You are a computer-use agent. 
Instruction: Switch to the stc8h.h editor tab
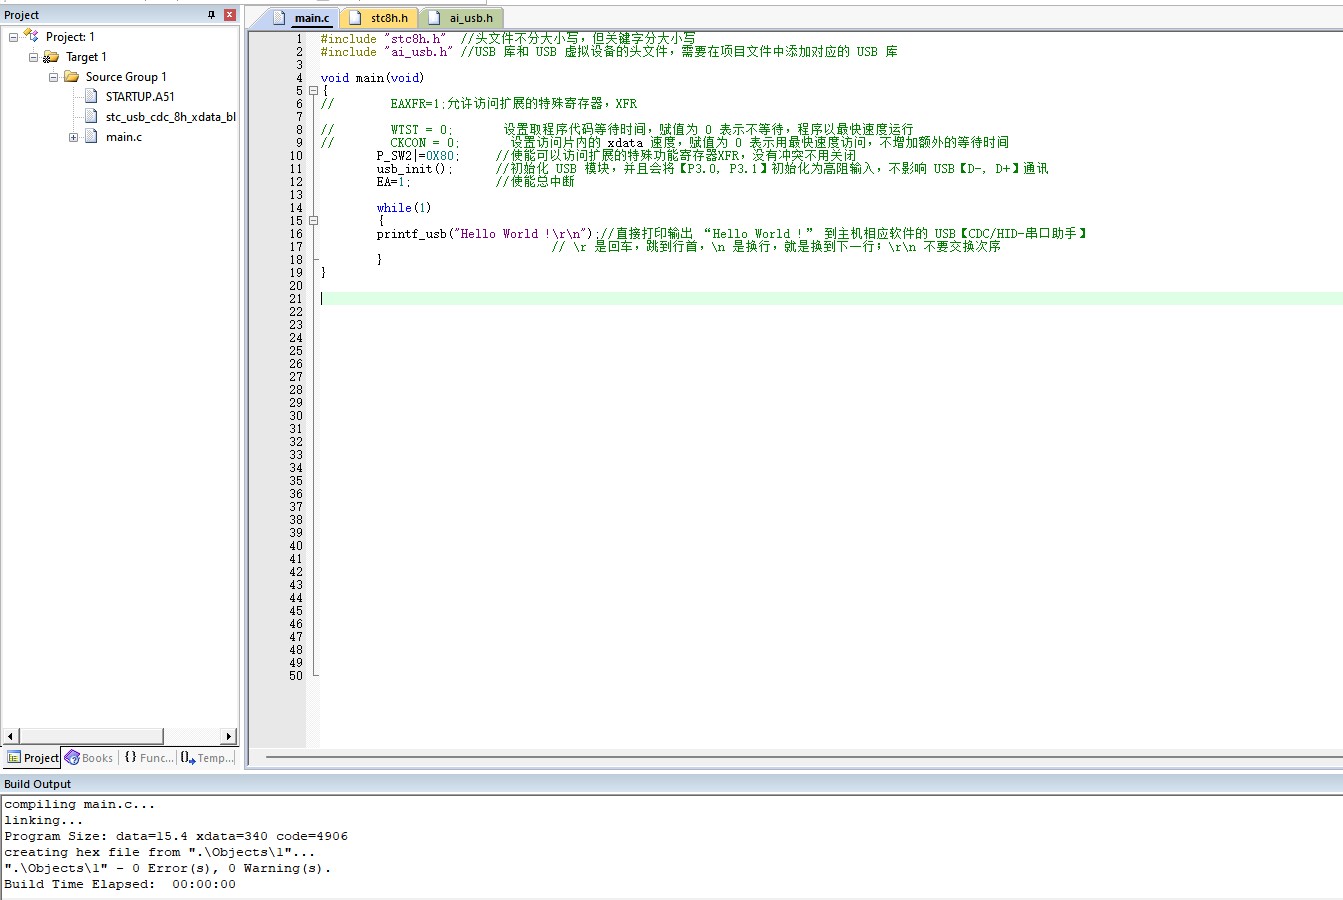tap(380, 18)
